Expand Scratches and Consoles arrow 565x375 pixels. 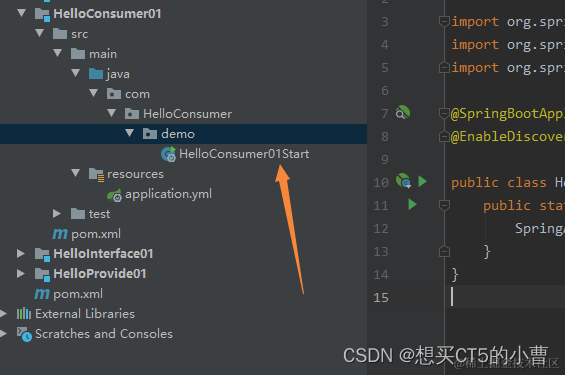coord(3,334)
